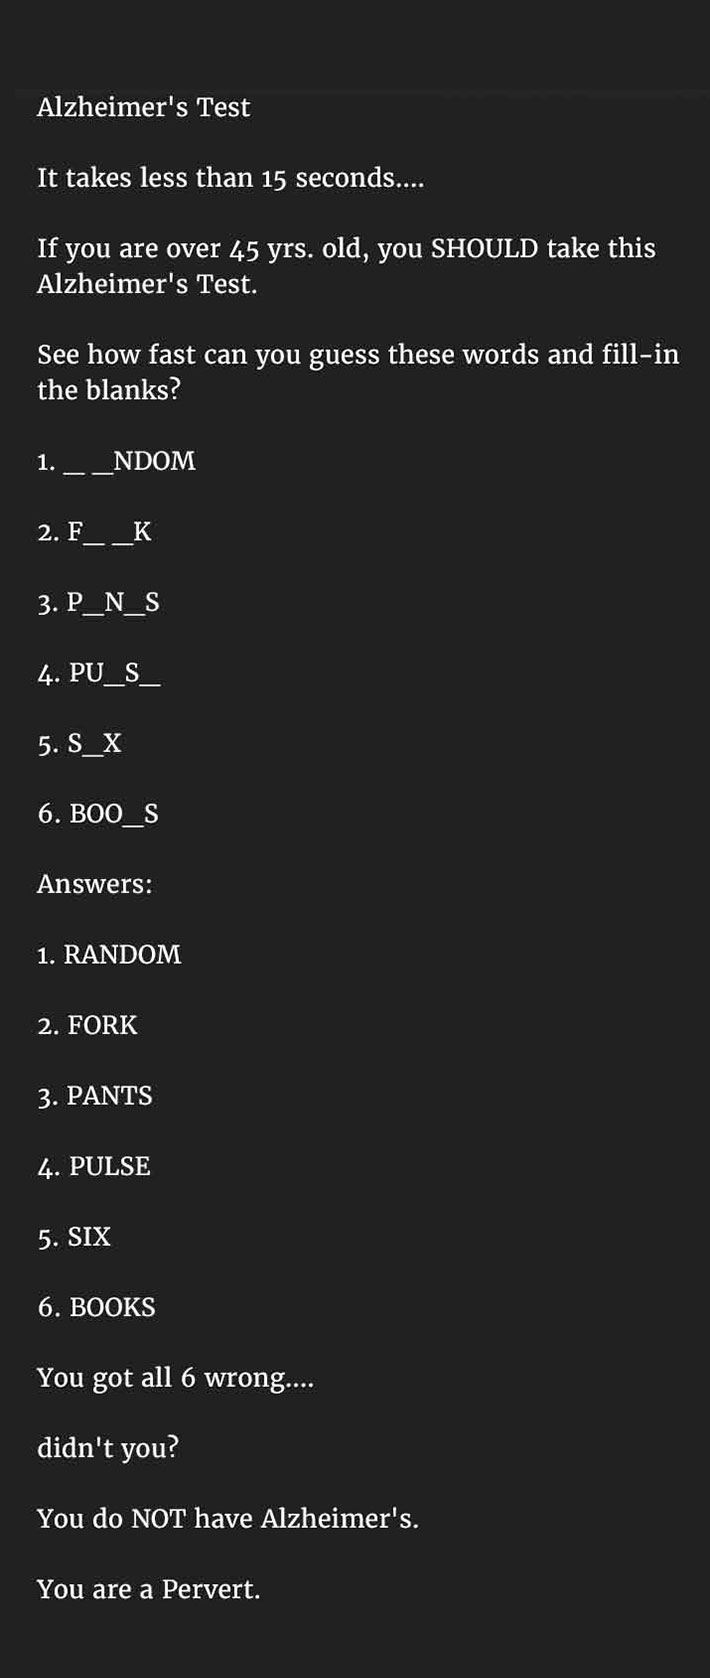Click the "Answers:" heading
This screenshot has height=1678, width=710.
tap(95, 884)
